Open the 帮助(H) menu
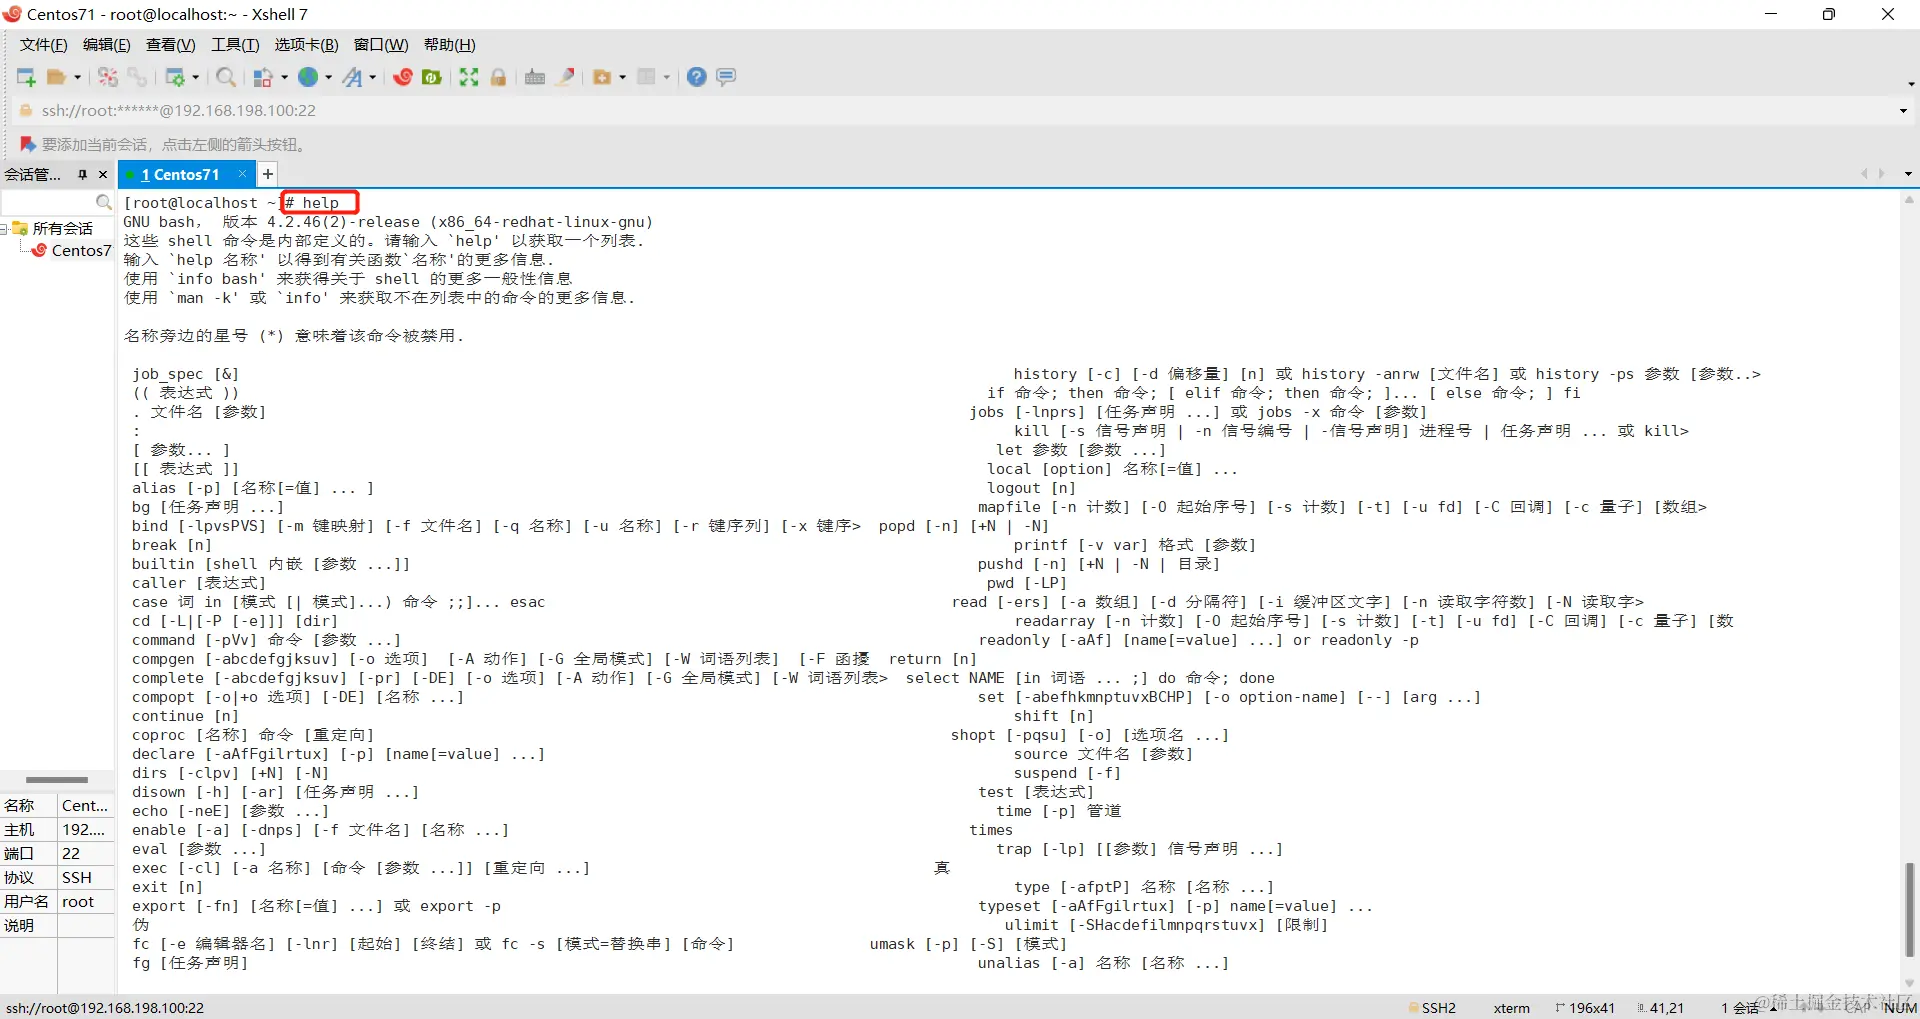1920x1019 pixels. point(450,45)
